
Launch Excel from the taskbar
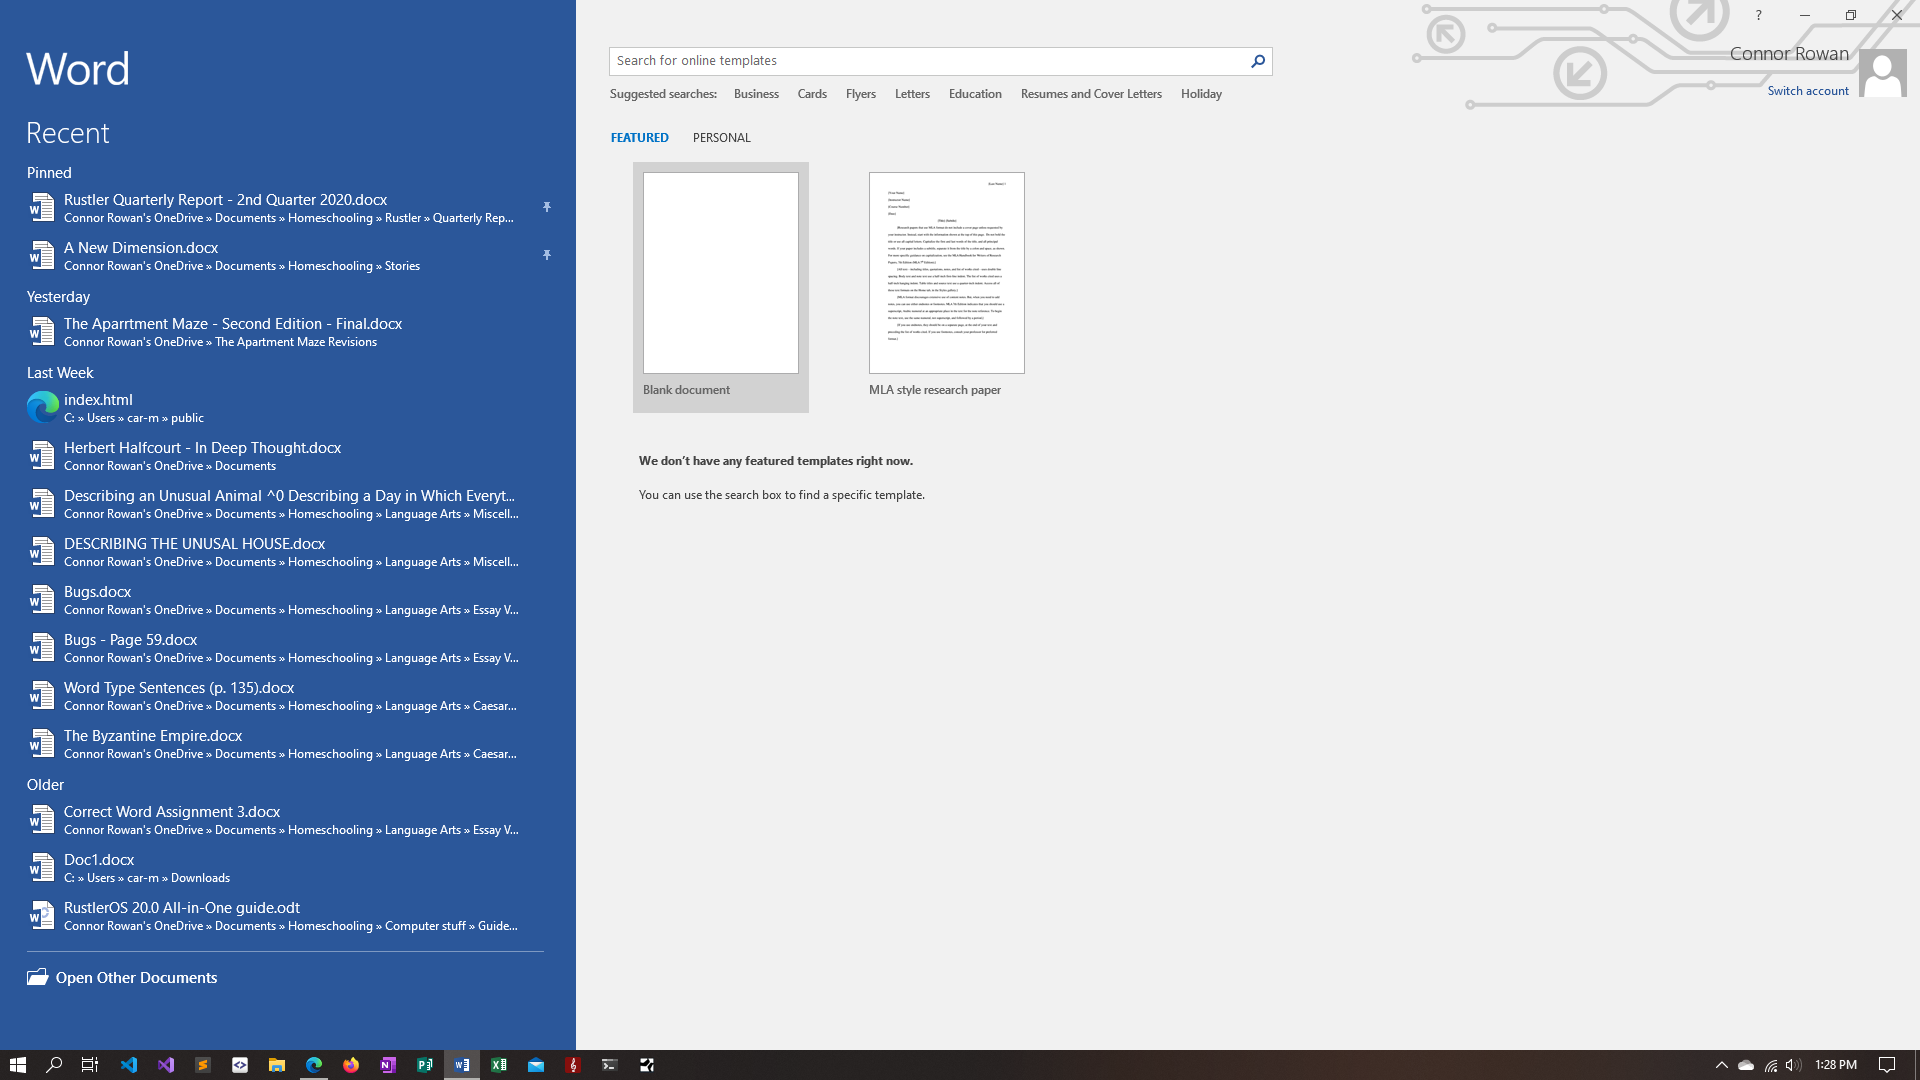(x=499, y=1065)
